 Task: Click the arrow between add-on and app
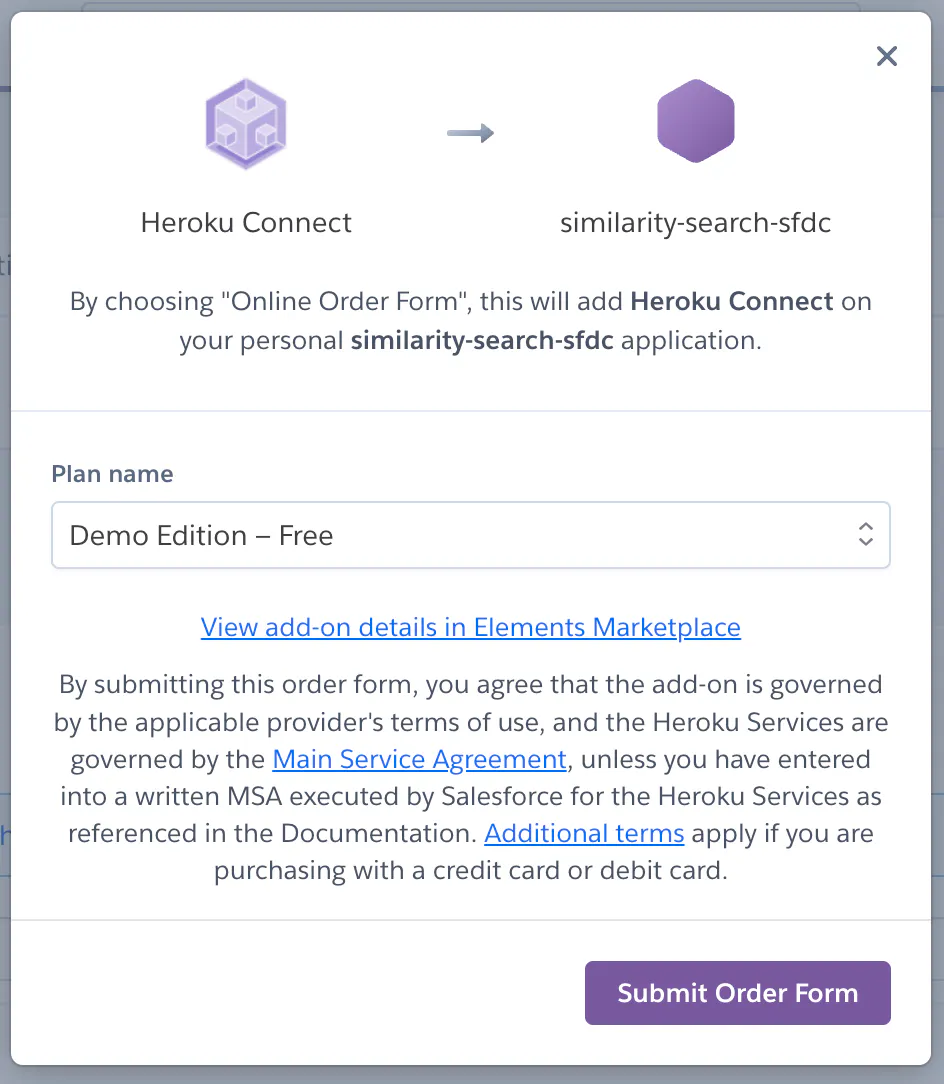470,133
